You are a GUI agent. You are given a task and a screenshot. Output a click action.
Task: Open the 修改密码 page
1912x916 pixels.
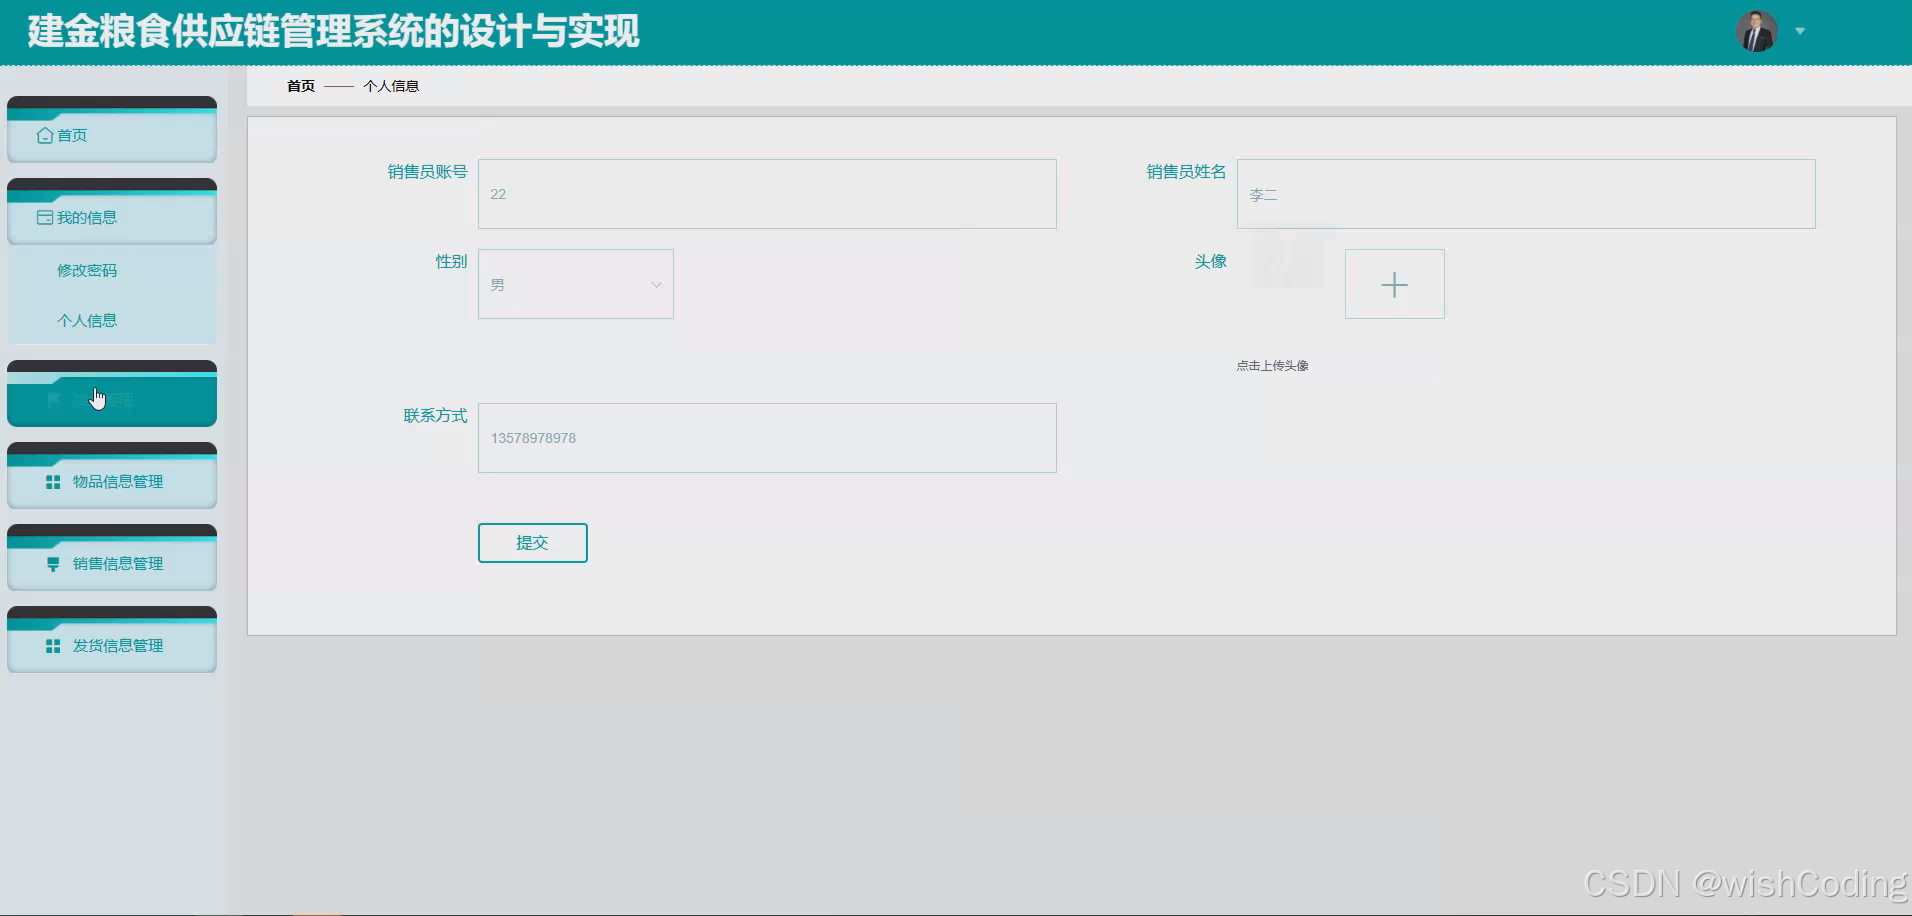(86, 269)
